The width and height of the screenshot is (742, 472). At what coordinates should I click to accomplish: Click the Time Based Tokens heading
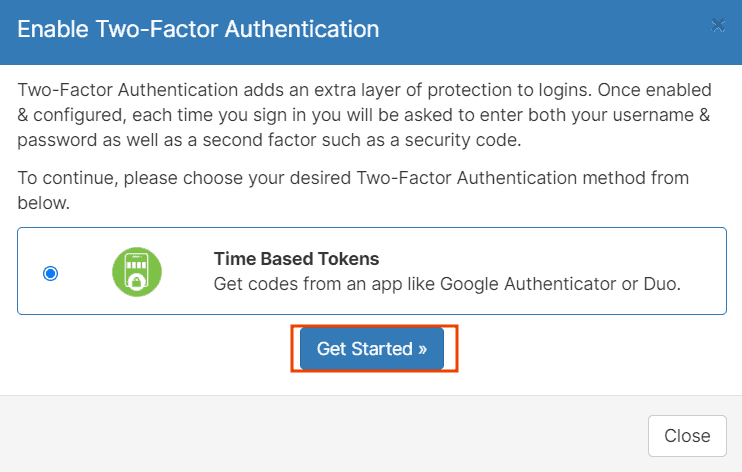click(x=296, y=259)
